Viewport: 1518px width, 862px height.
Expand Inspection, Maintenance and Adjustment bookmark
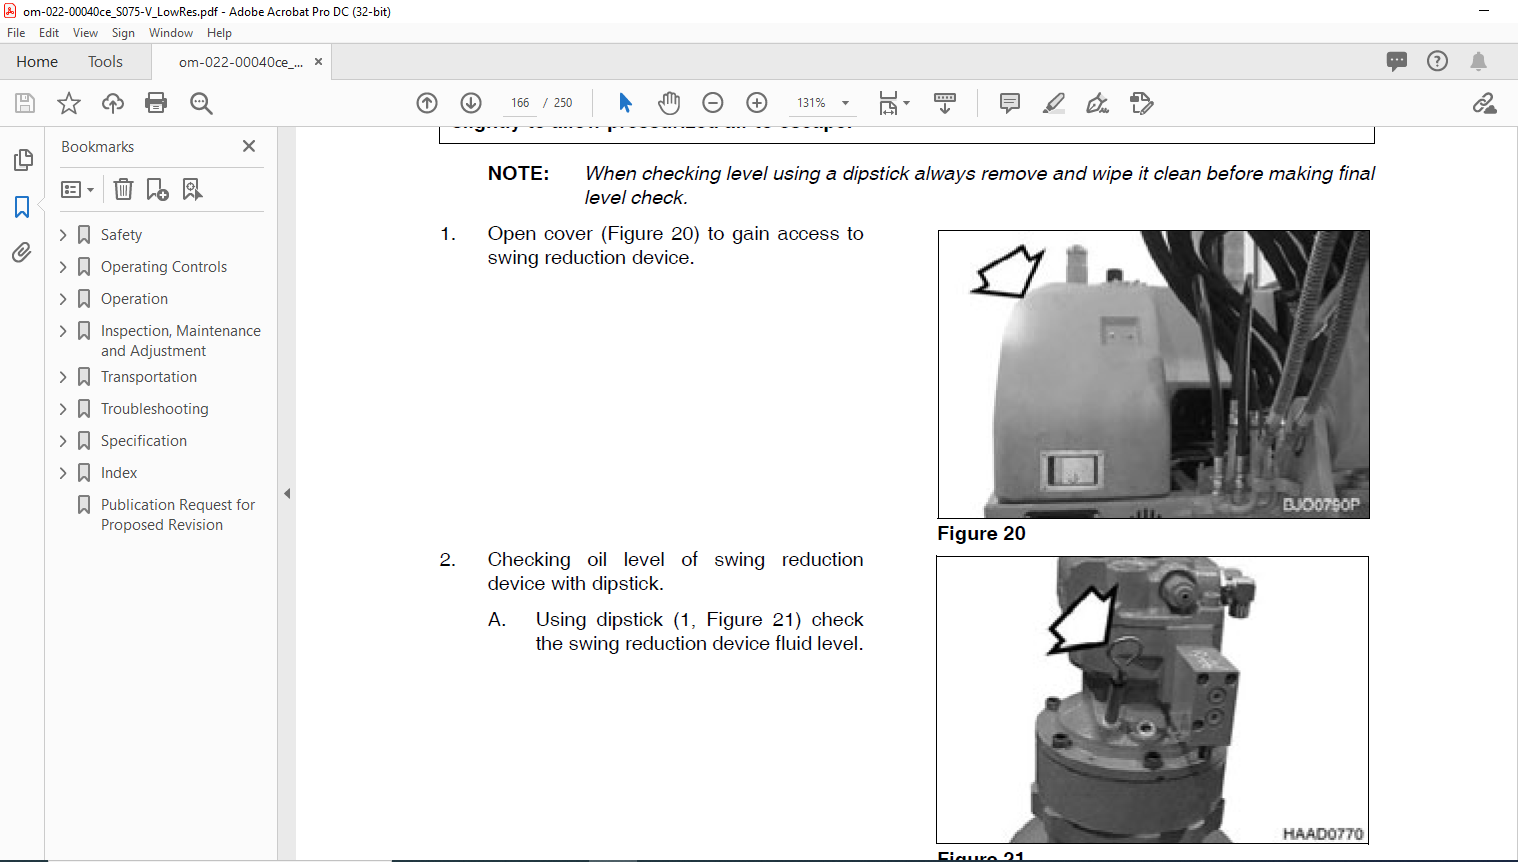click(63, 331)
